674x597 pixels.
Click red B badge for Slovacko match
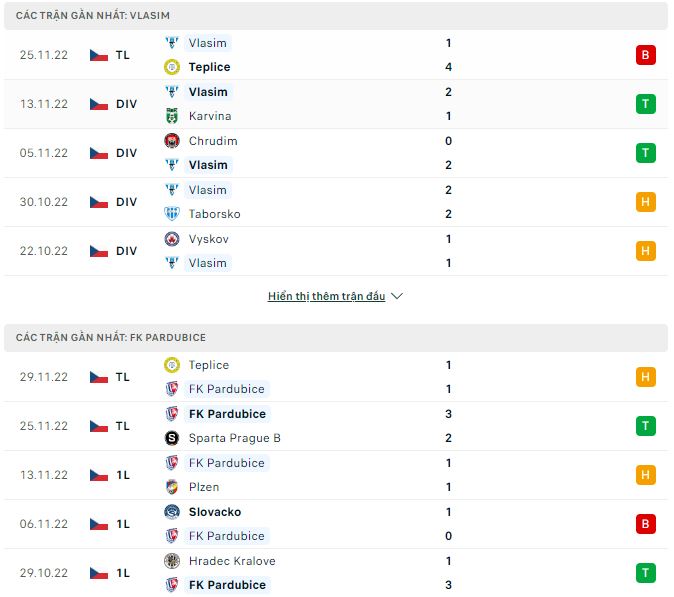[x=645, y=524]
